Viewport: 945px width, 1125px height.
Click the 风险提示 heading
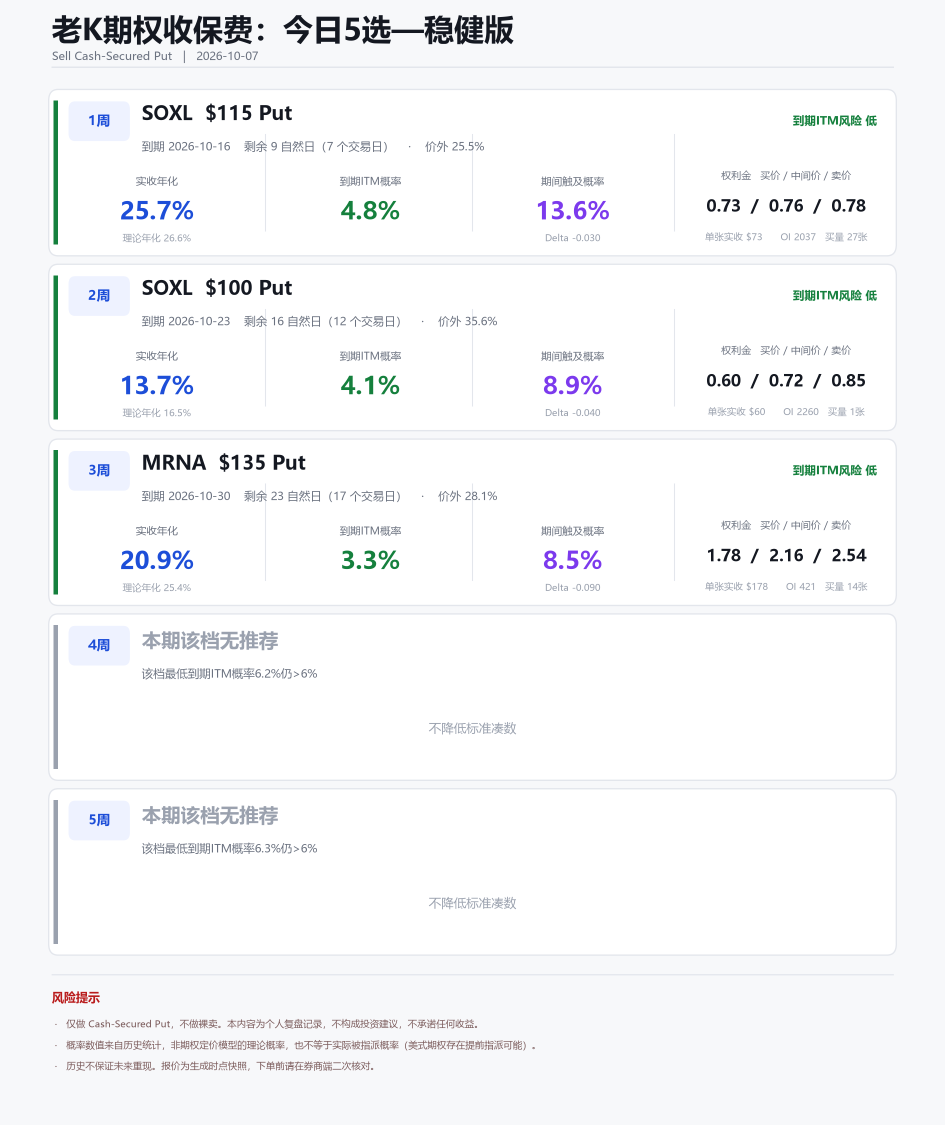[x=76, y=998]
